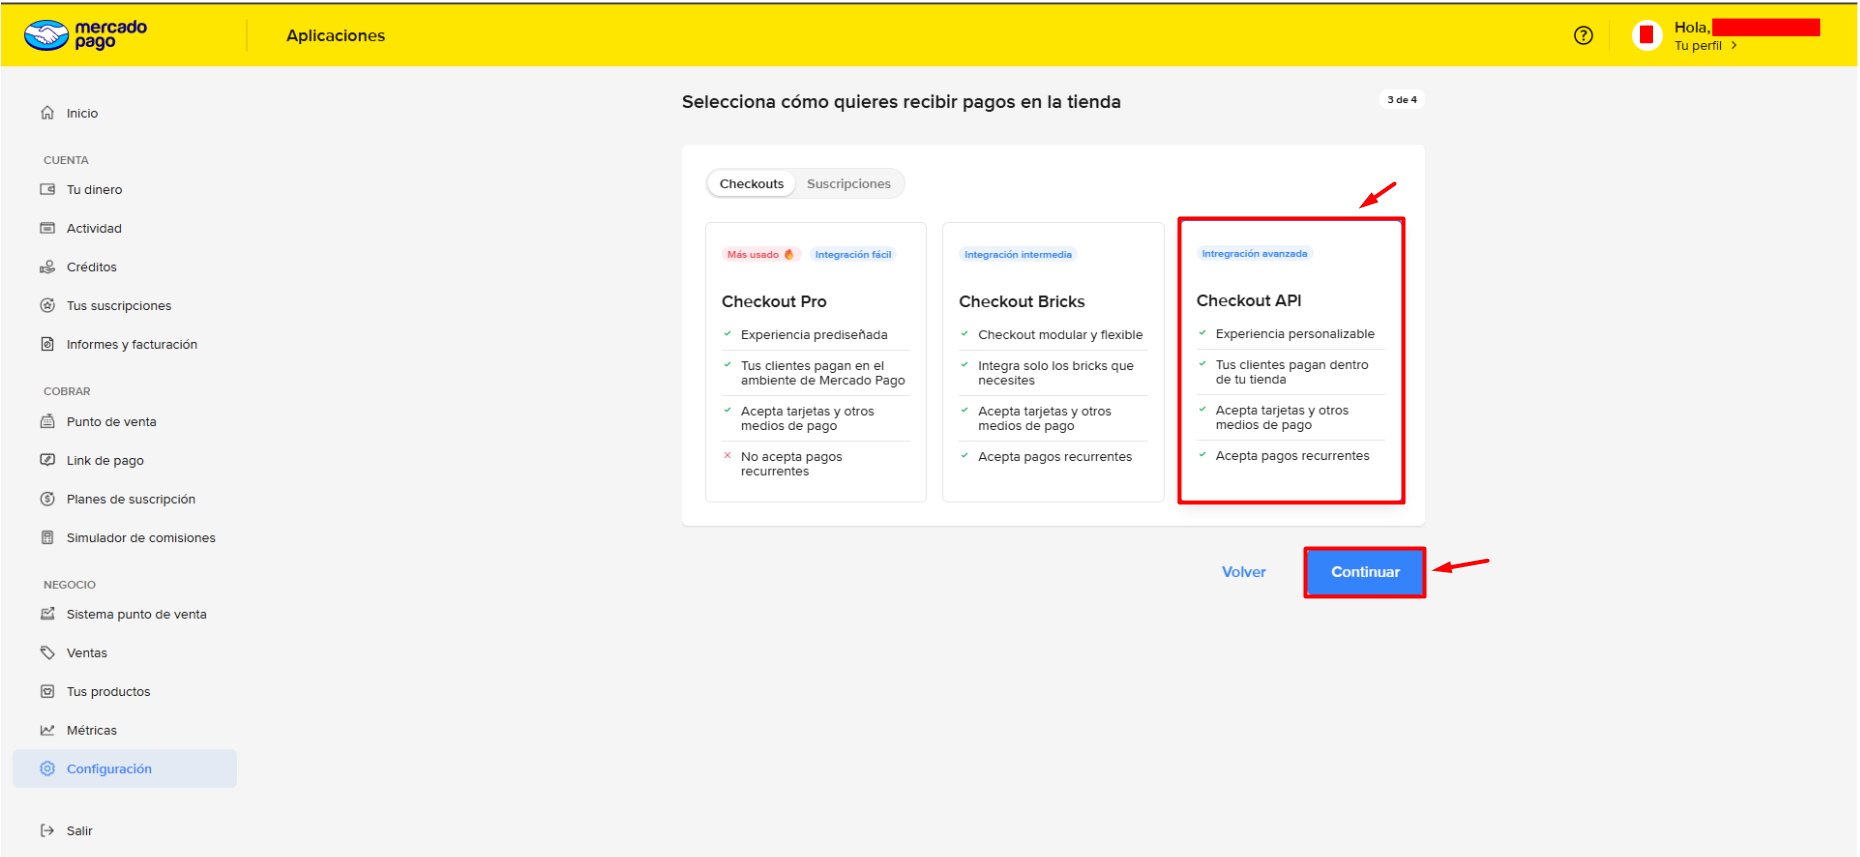Click the '3 de 4' step indicator
This screenshot has width=1860, height=857.
[x=1402, y=100]
